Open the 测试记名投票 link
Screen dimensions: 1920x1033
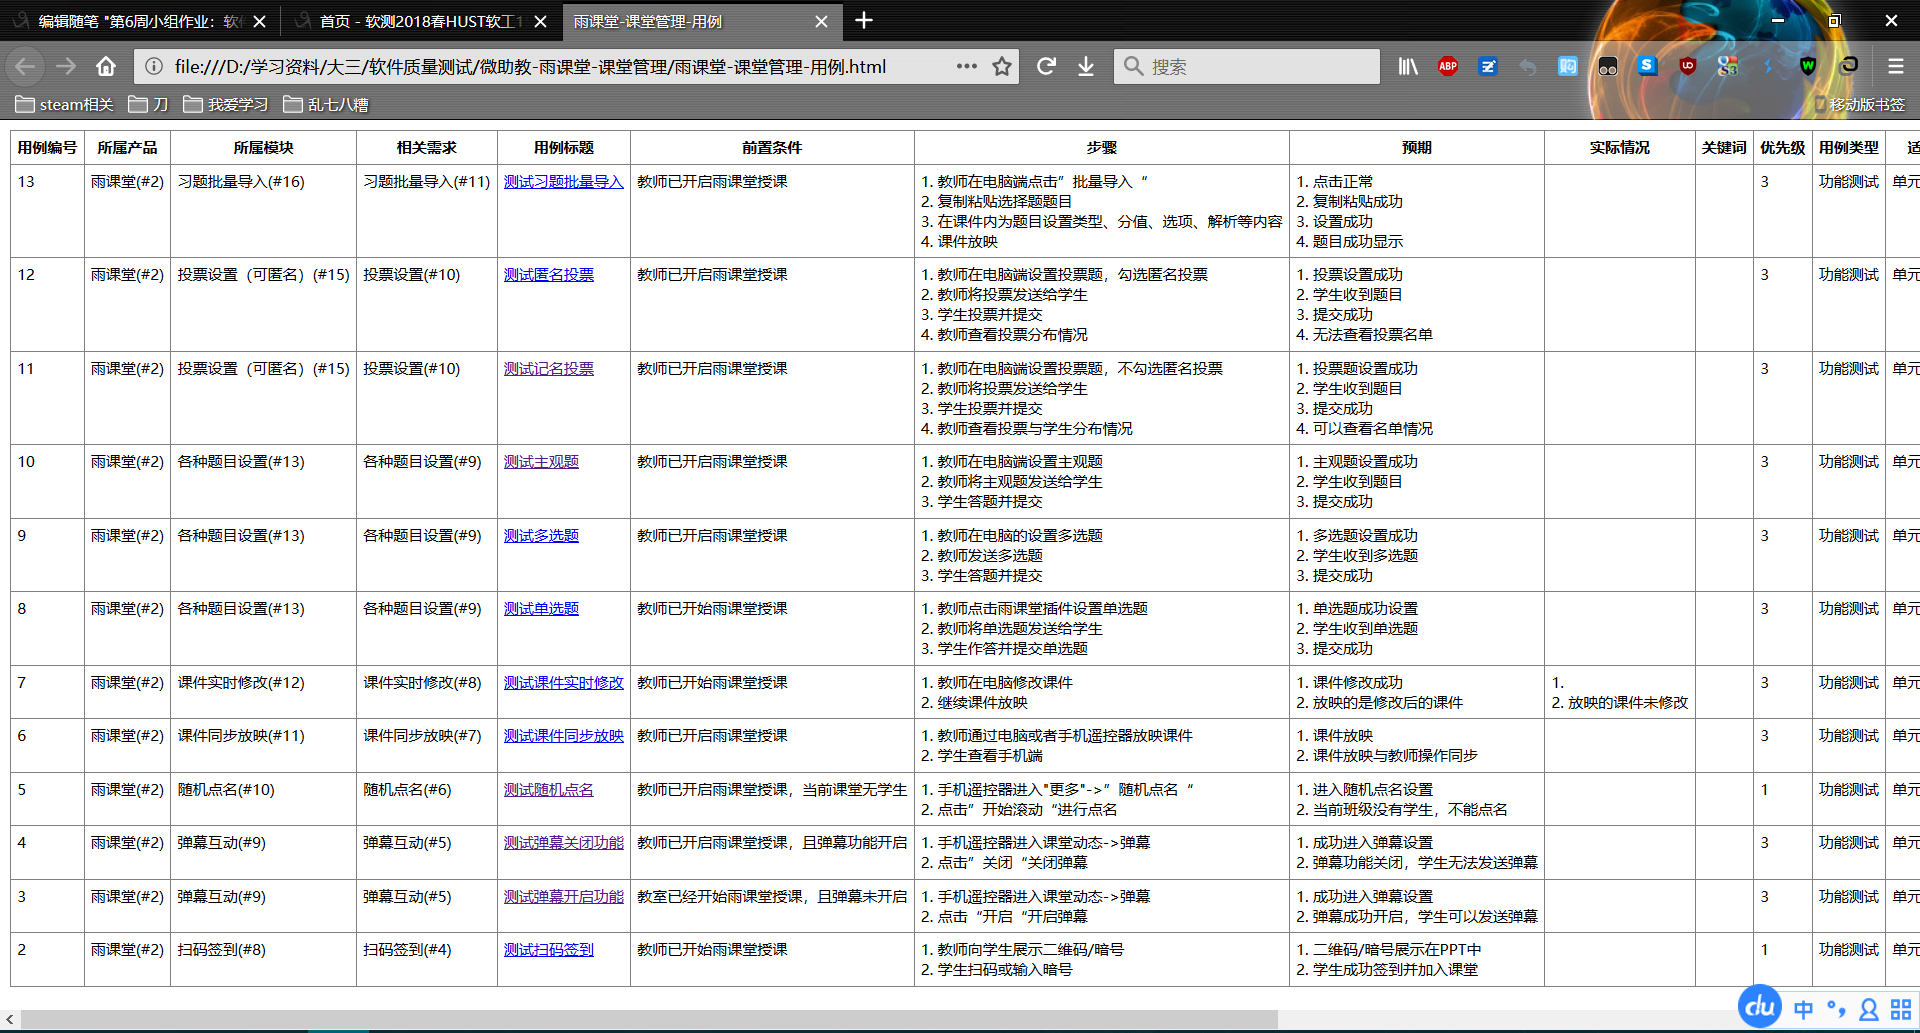point(548,368)
